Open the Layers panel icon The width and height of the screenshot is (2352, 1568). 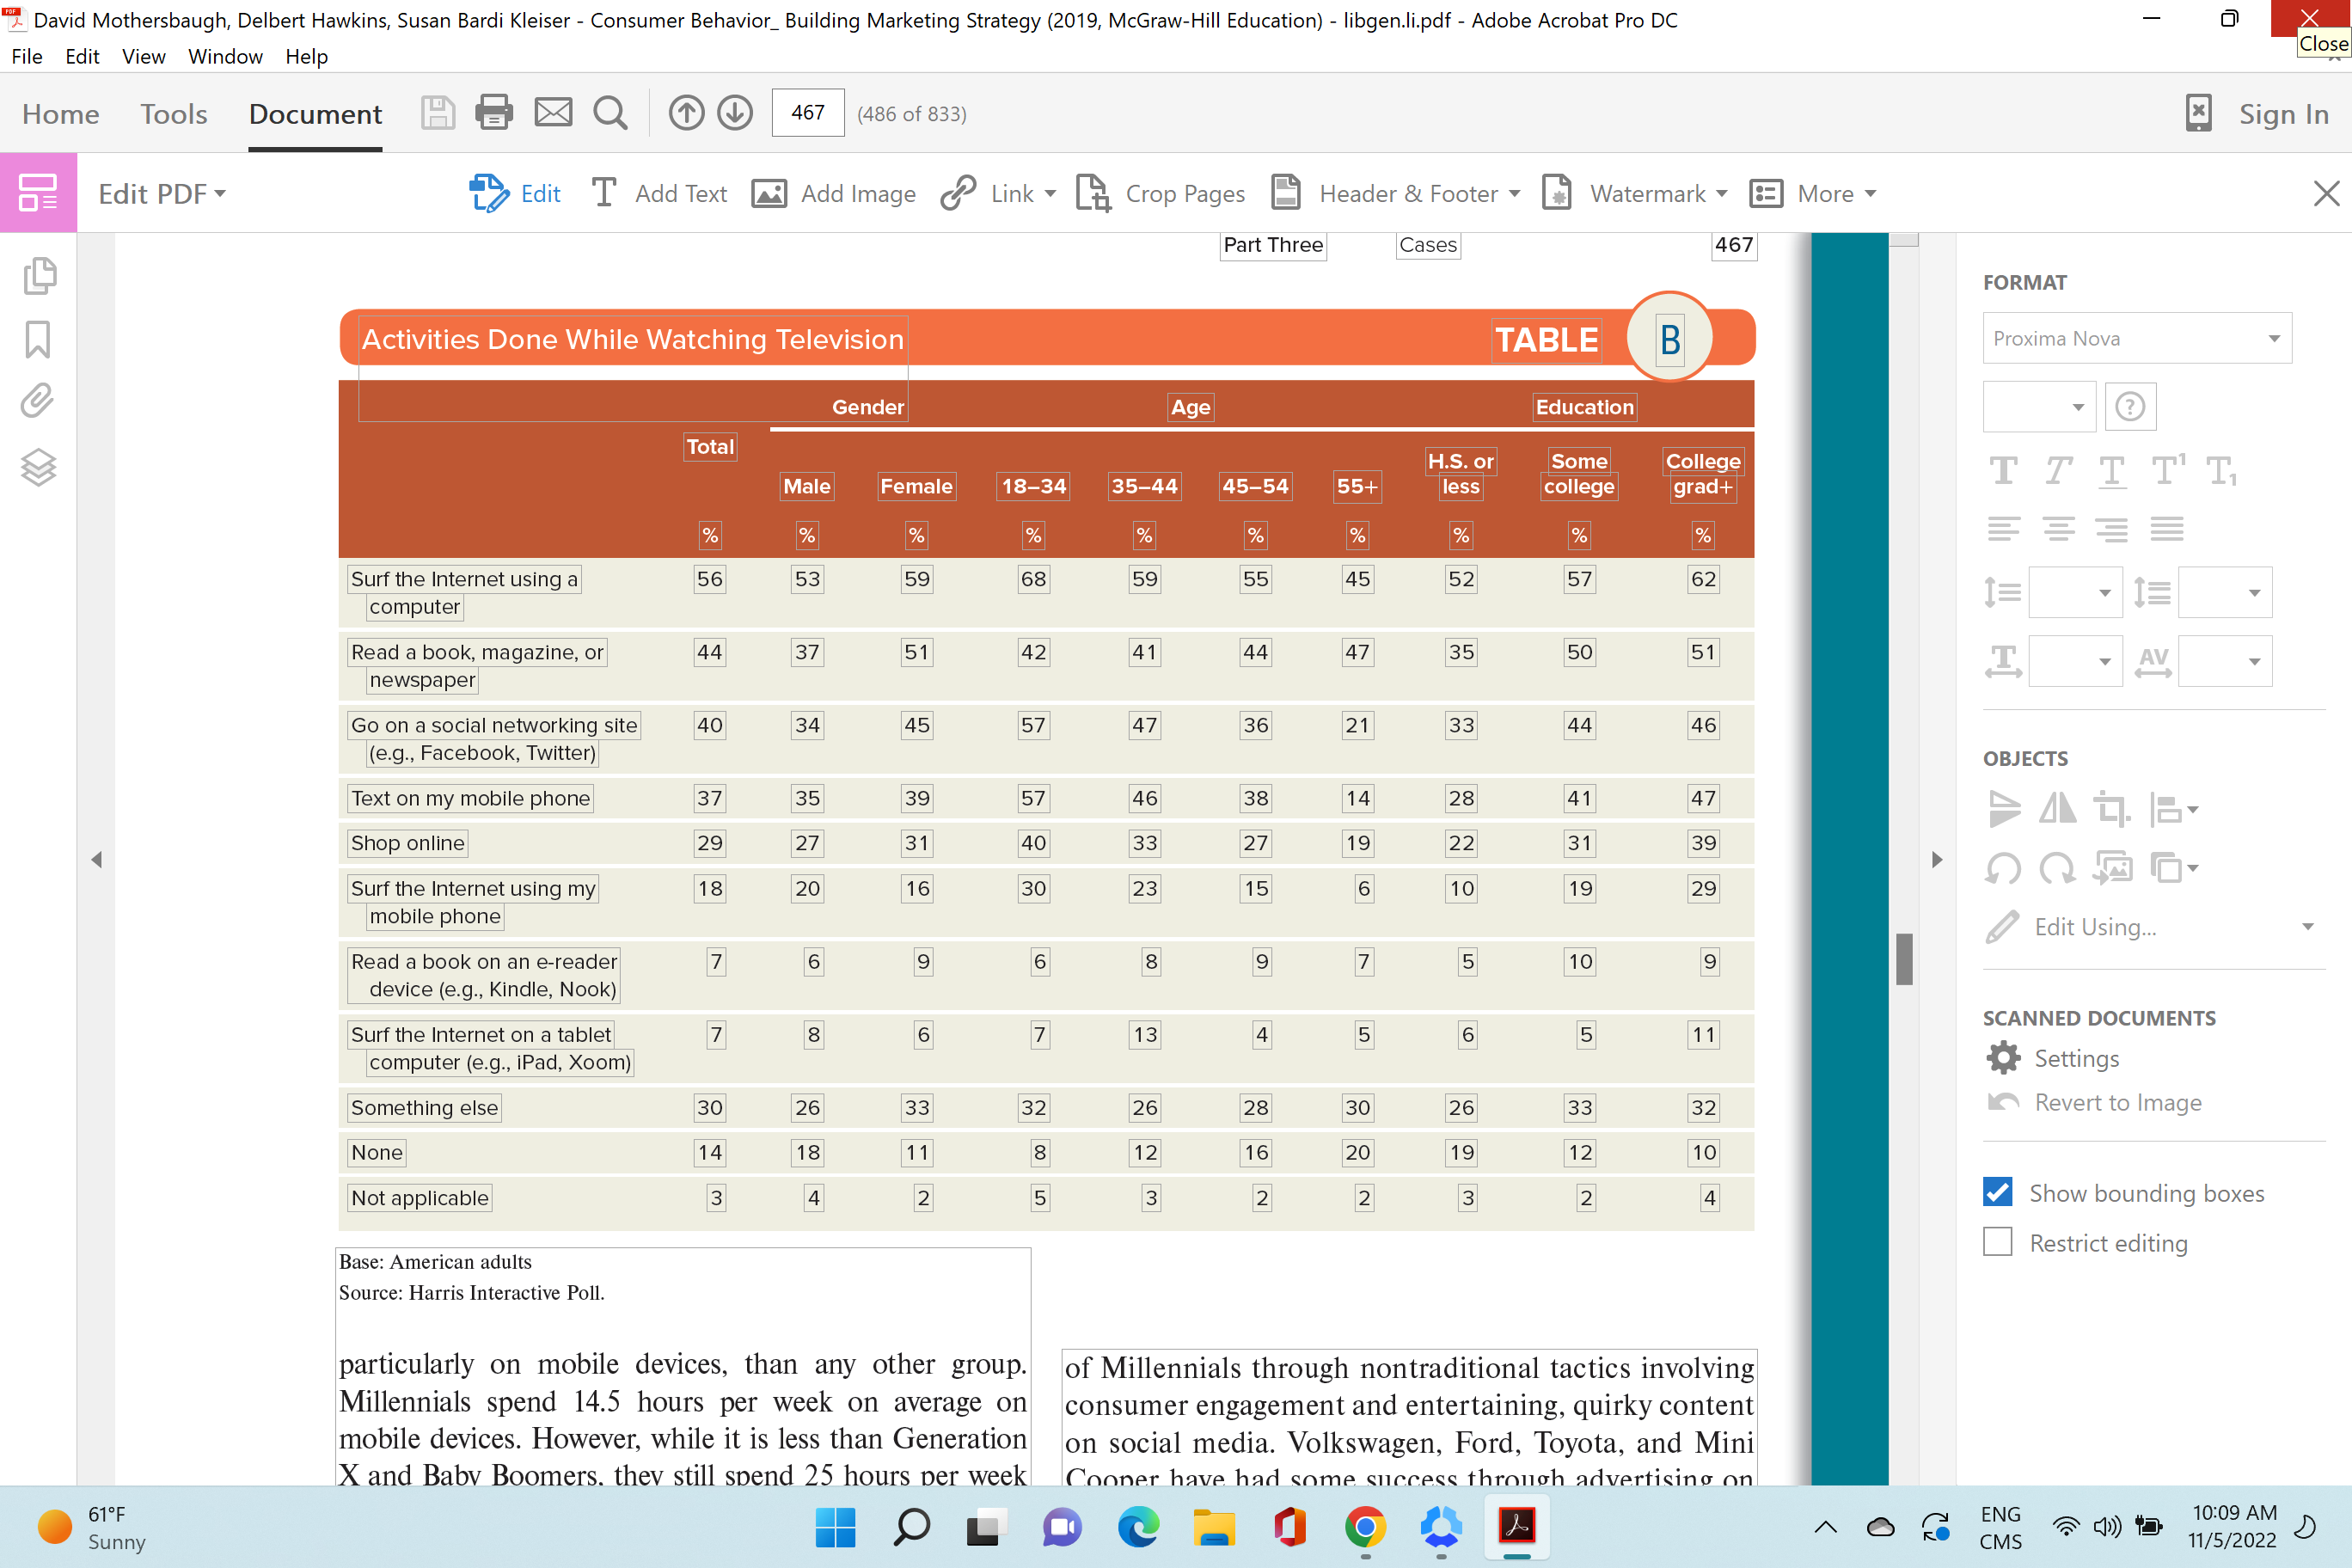[x=38, y=467]
